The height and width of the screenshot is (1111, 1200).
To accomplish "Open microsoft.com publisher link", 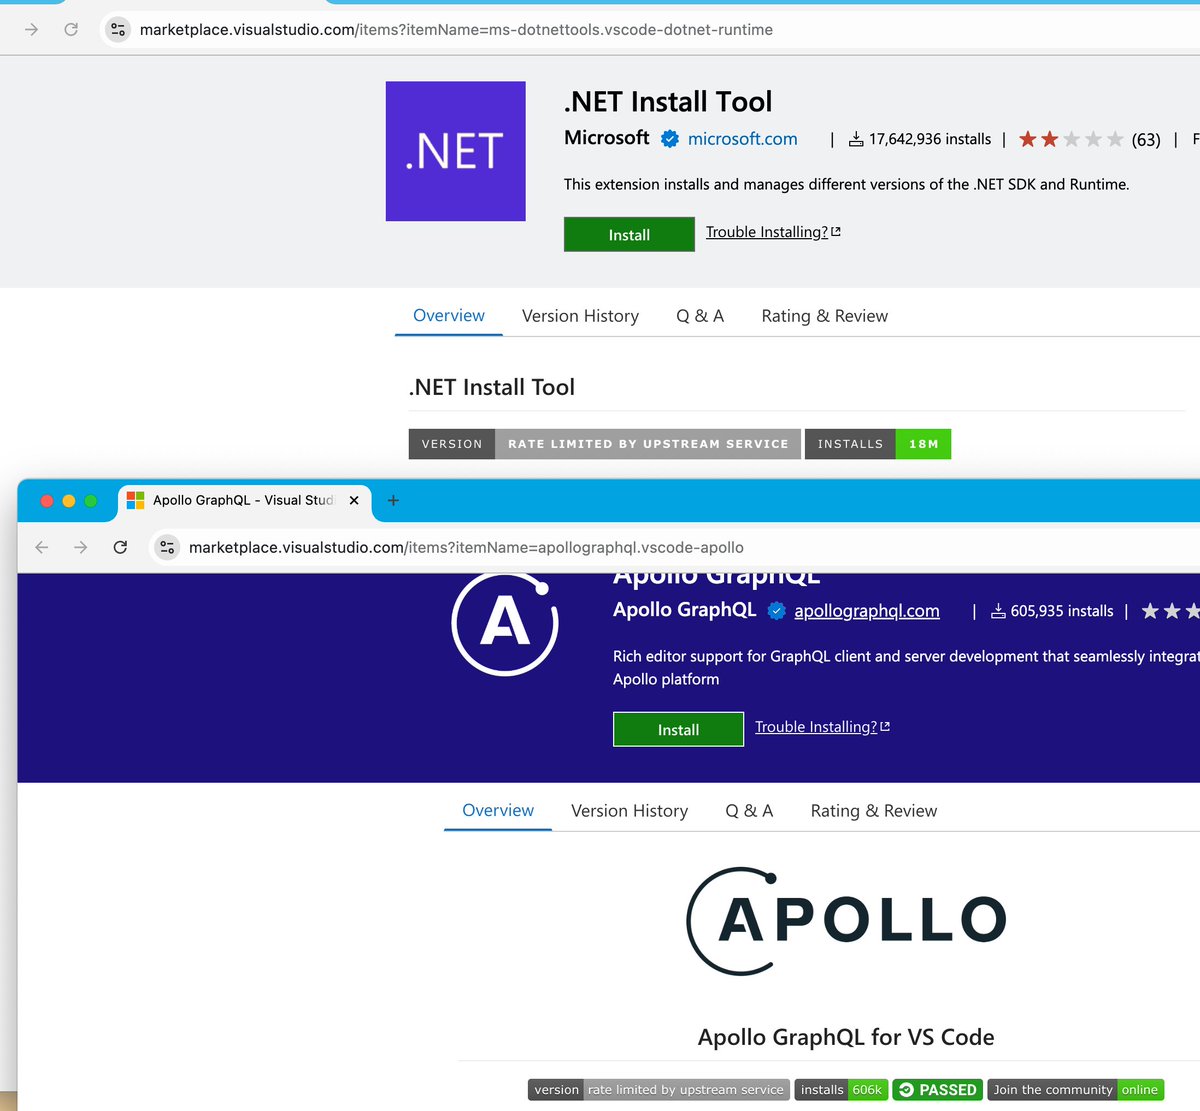I will tap(743, 139).
